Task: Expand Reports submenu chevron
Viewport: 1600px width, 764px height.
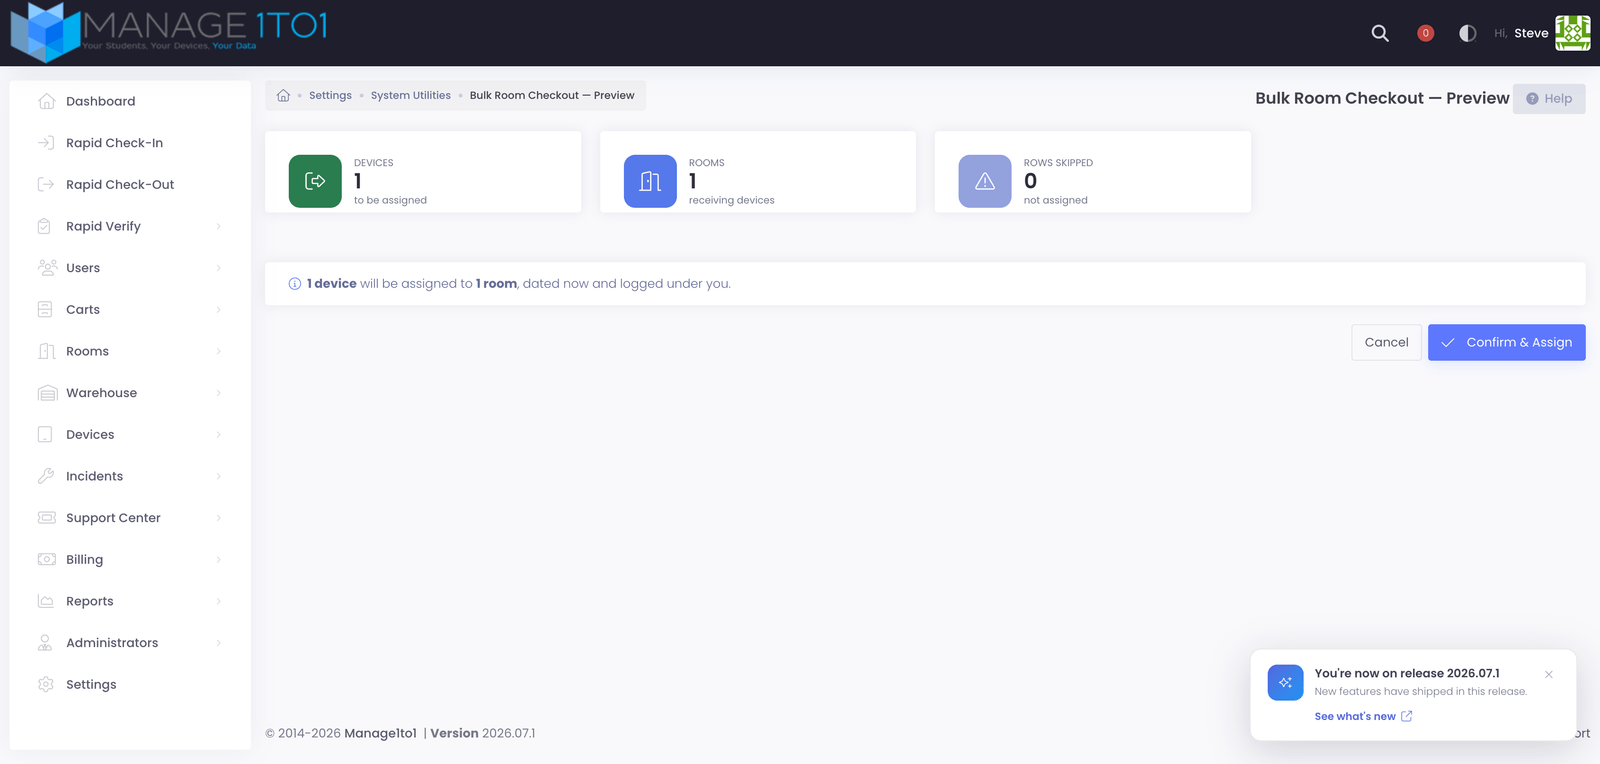Action: (x=218, y=601)
